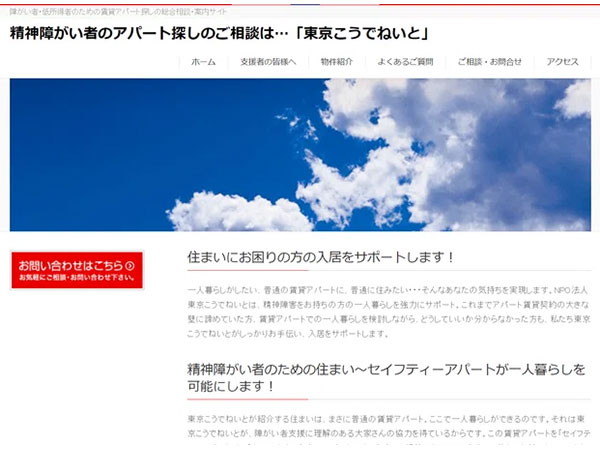The height and width of the screenshot is (450, 600).
Task: Go to よくあるご質問 page
Action: pyautogui.click(x=405, y=61)
